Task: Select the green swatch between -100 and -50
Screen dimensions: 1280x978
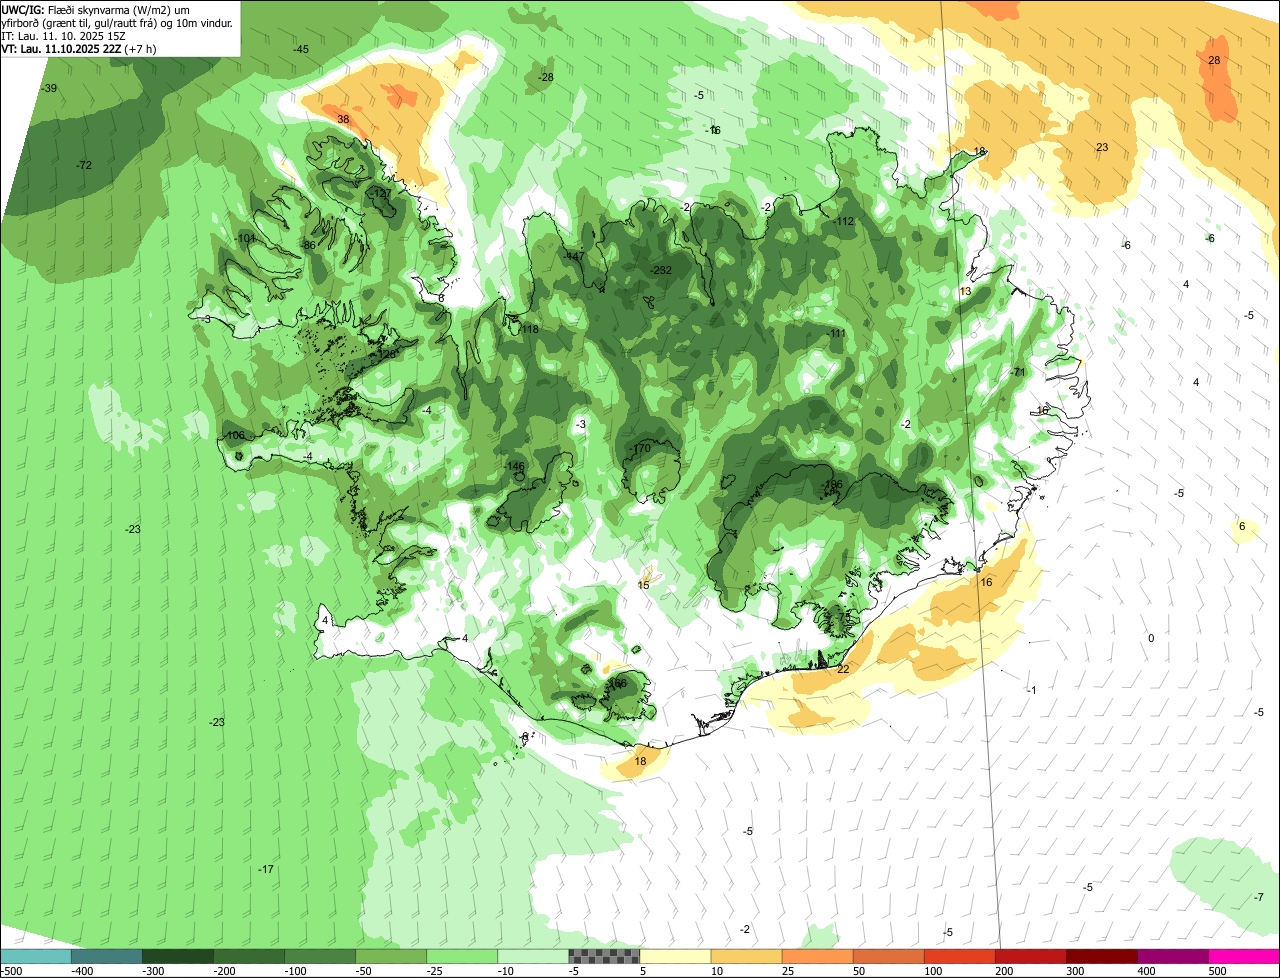Action: tap(320, 956)
